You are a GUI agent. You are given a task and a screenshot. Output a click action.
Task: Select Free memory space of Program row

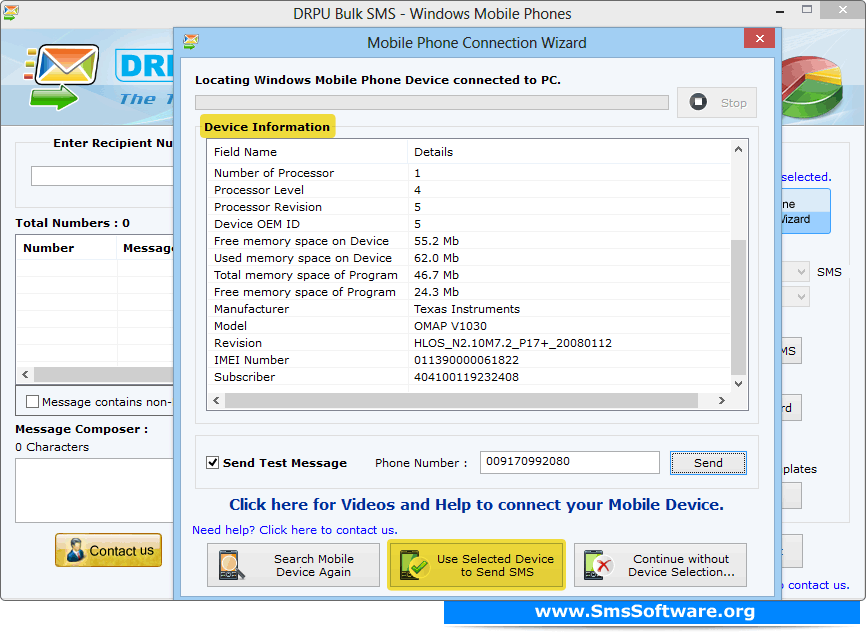click(469, 292)
